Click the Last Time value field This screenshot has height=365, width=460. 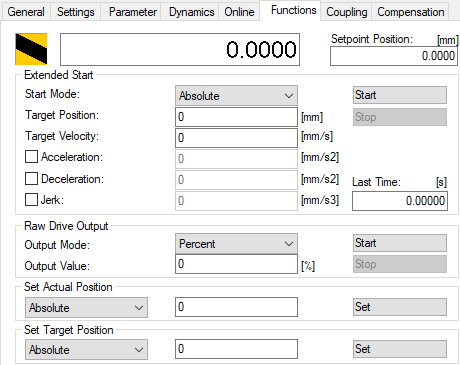[400, 201]
